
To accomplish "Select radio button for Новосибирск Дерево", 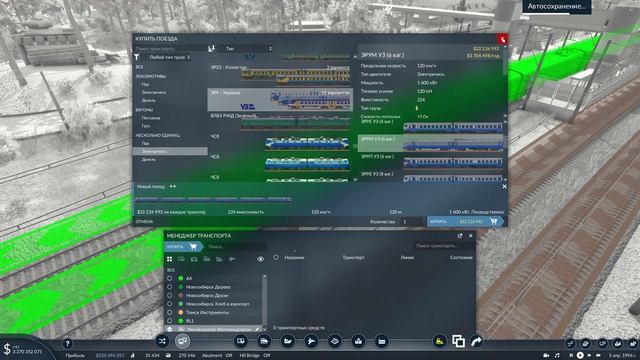I will [169, 287].
